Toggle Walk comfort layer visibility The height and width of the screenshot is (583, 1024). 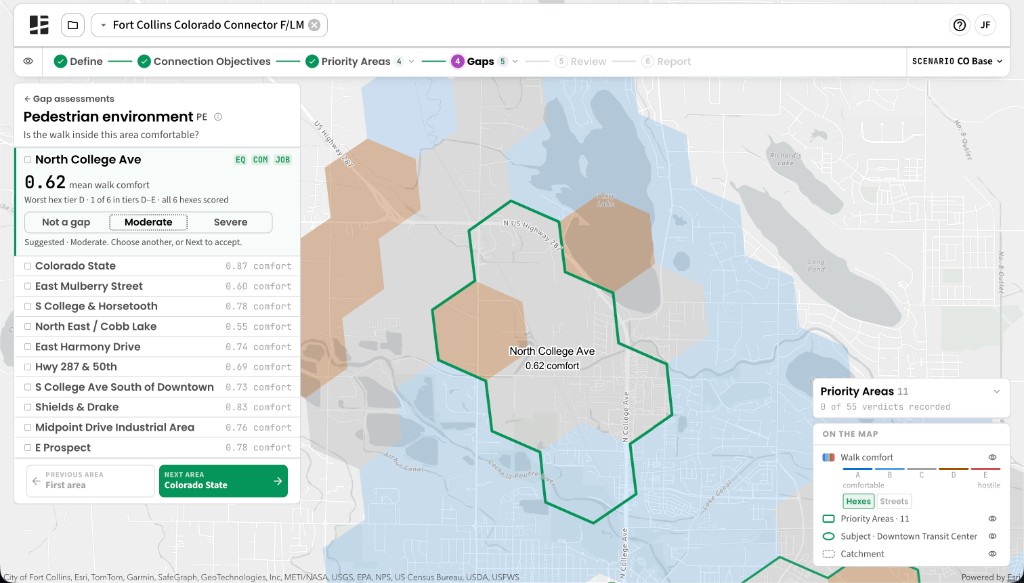[x=992, y=458]
